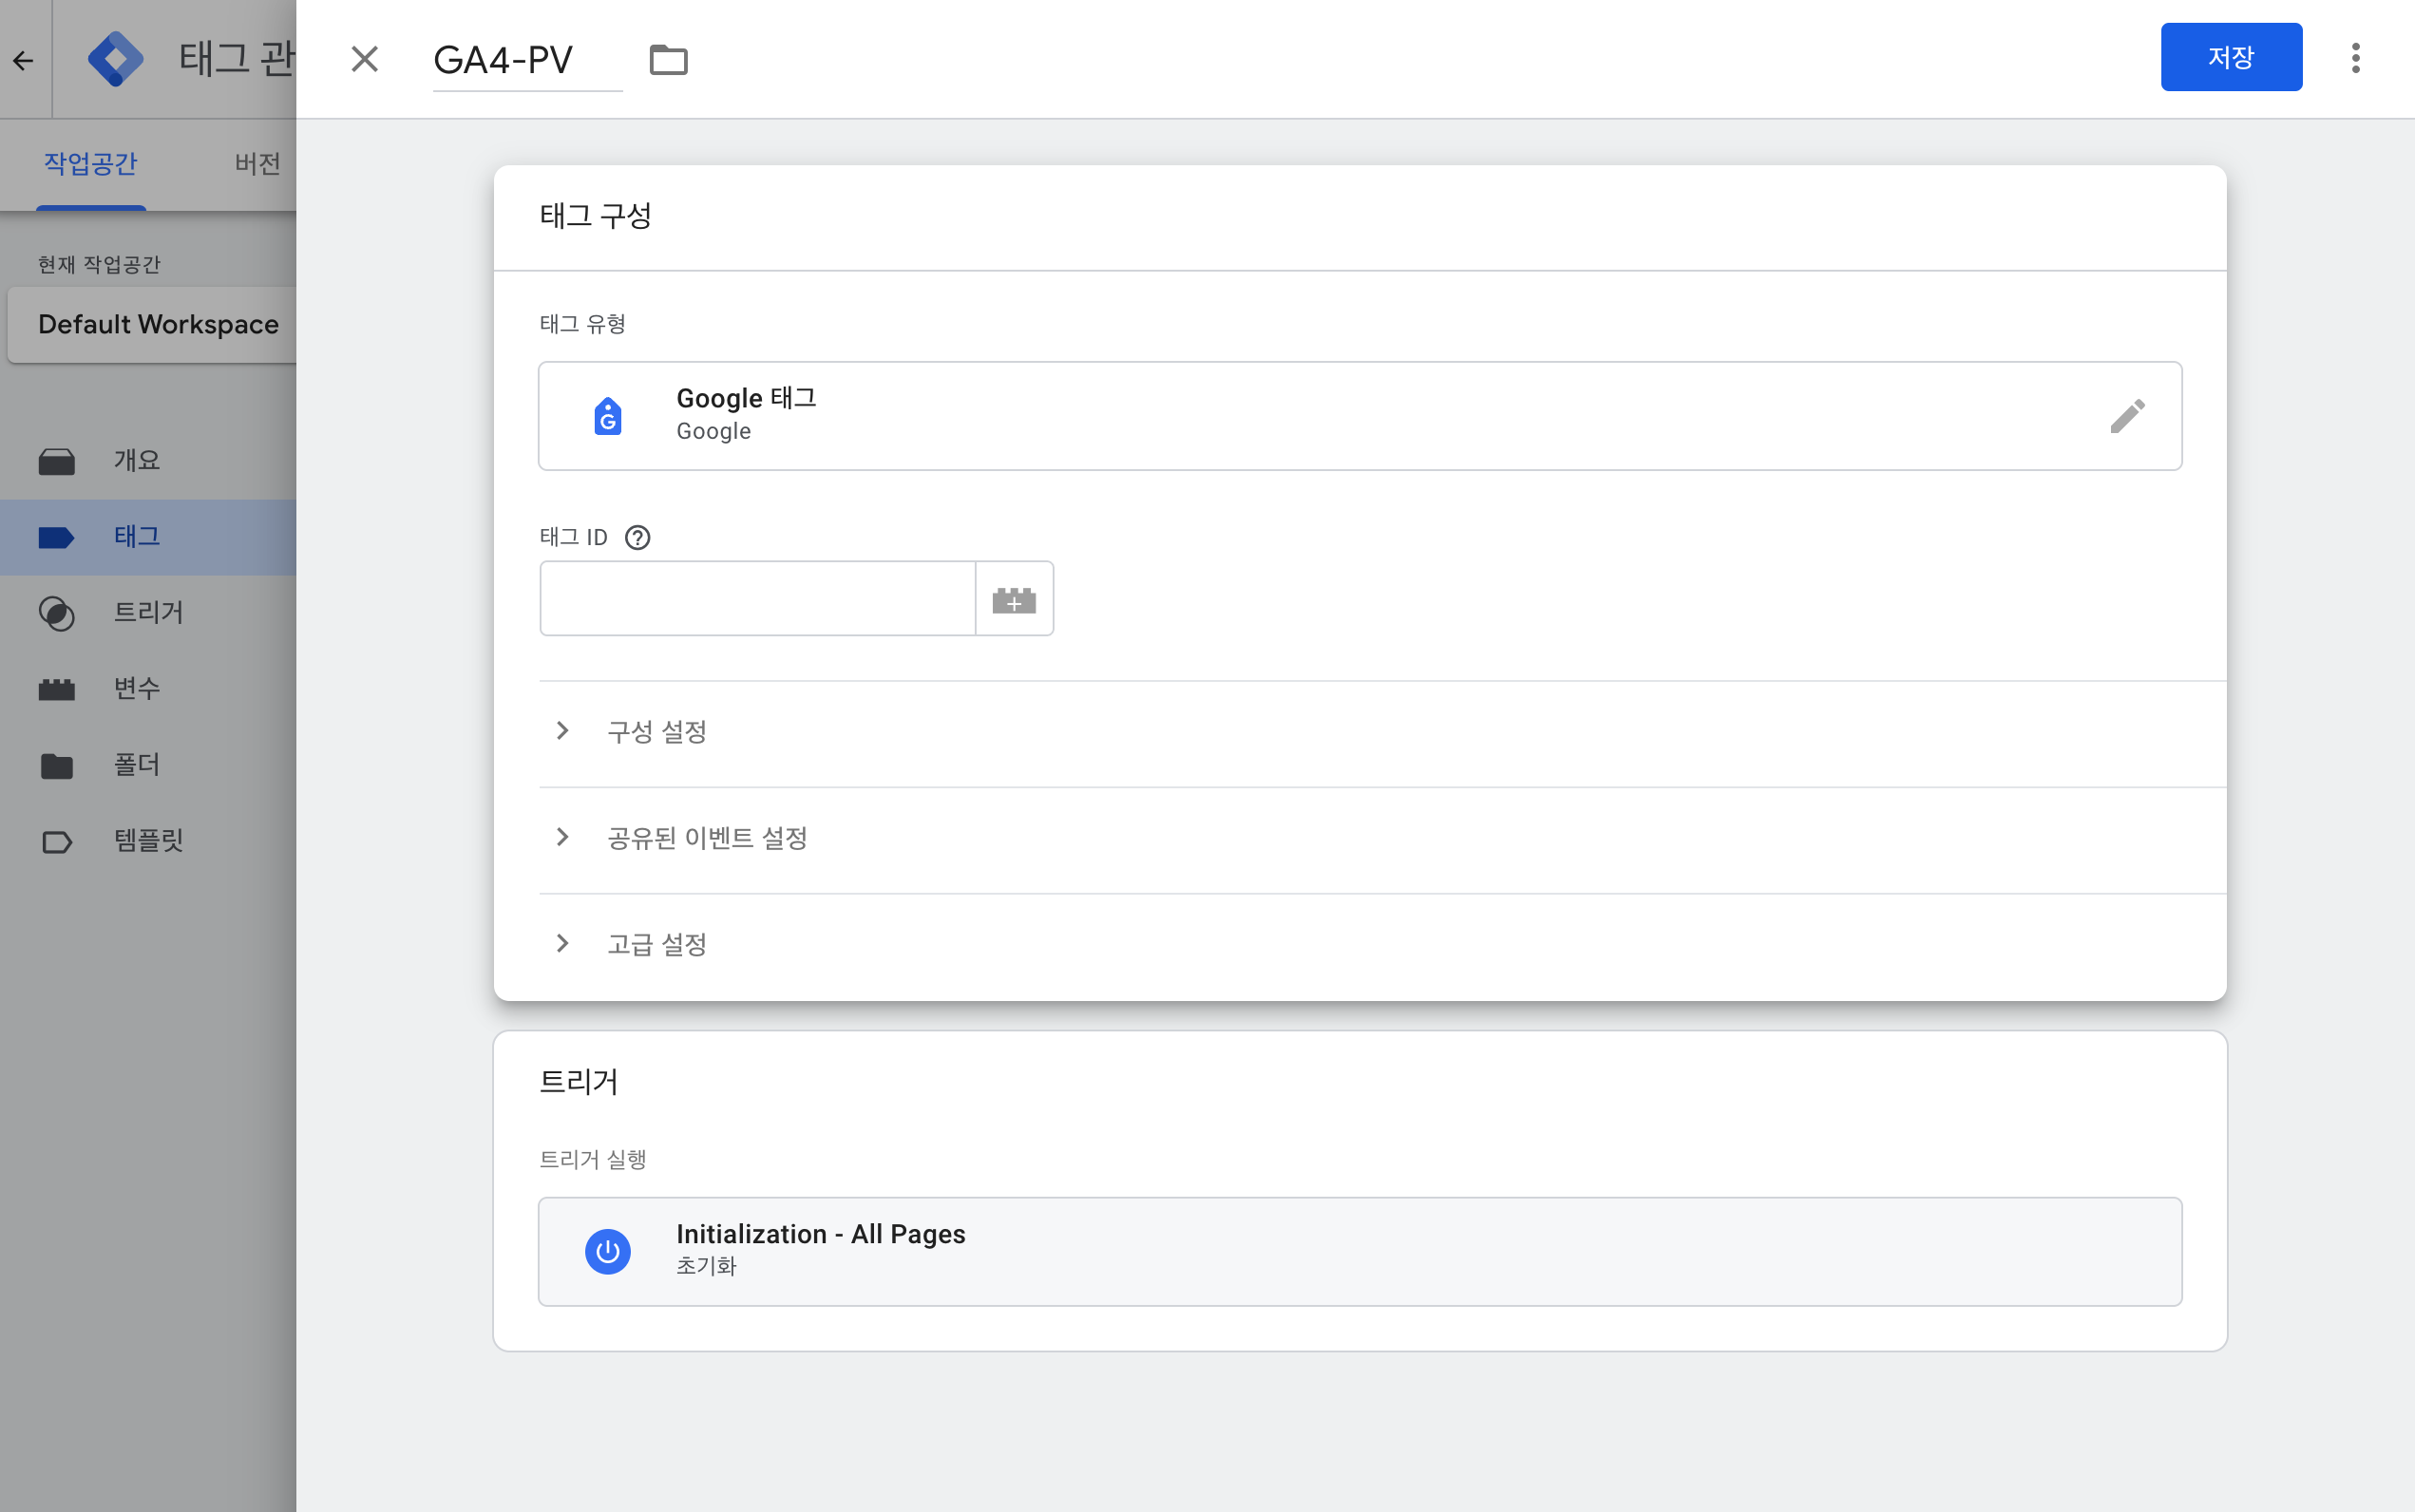Click the 공유된 이벤트 설정 label

[x=707, y=838]
